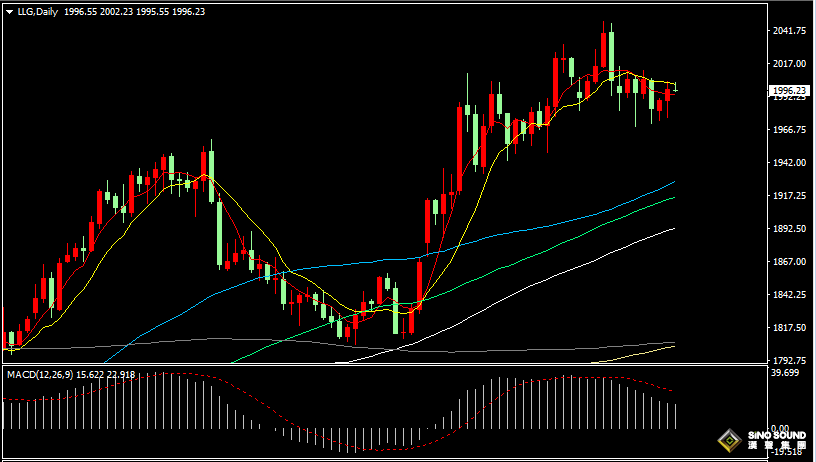Click the 1892.50 price axis label
The height and width of the screenshot is (462, 816).
point(789,229)
